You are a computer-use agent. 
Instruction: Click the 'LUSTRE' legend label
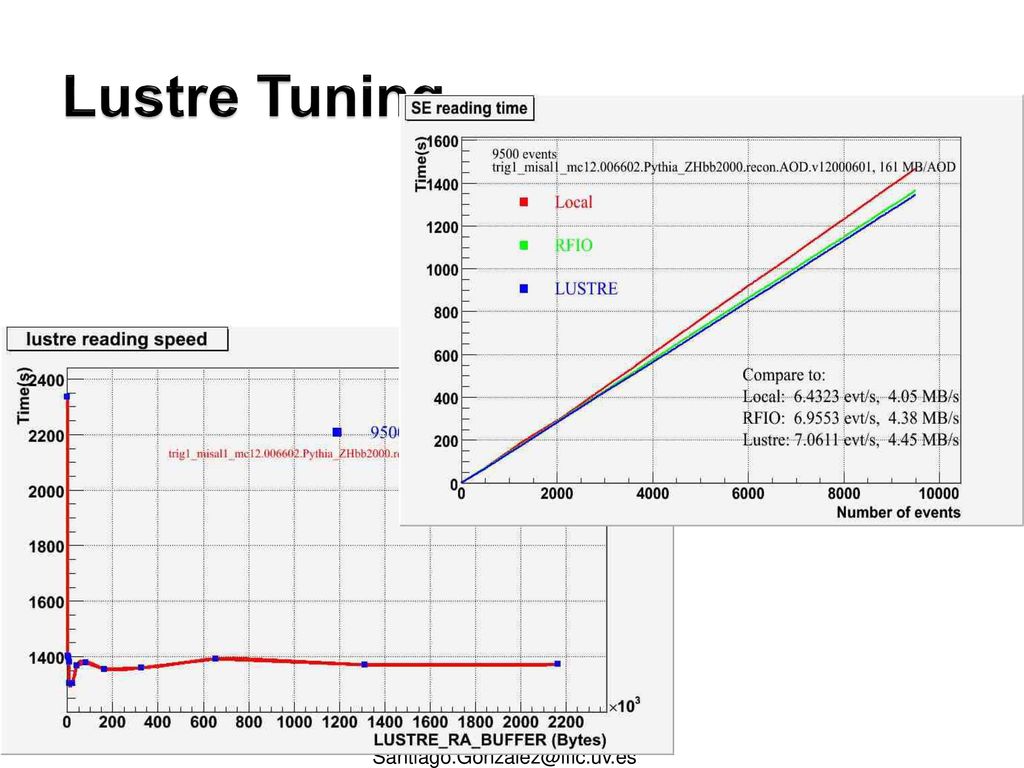pos(586,289)
